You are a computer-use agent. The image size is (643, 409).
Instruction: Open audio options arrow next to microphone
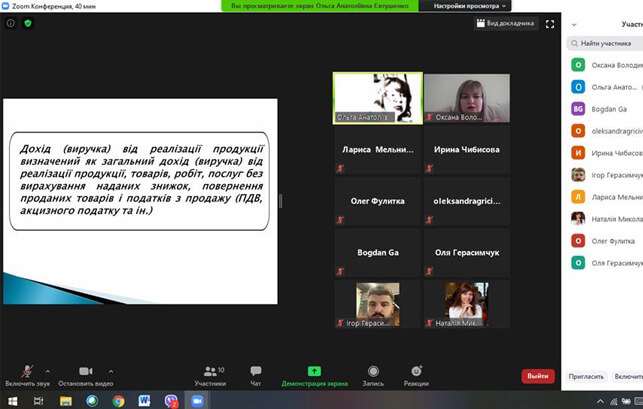click(46, 369)
